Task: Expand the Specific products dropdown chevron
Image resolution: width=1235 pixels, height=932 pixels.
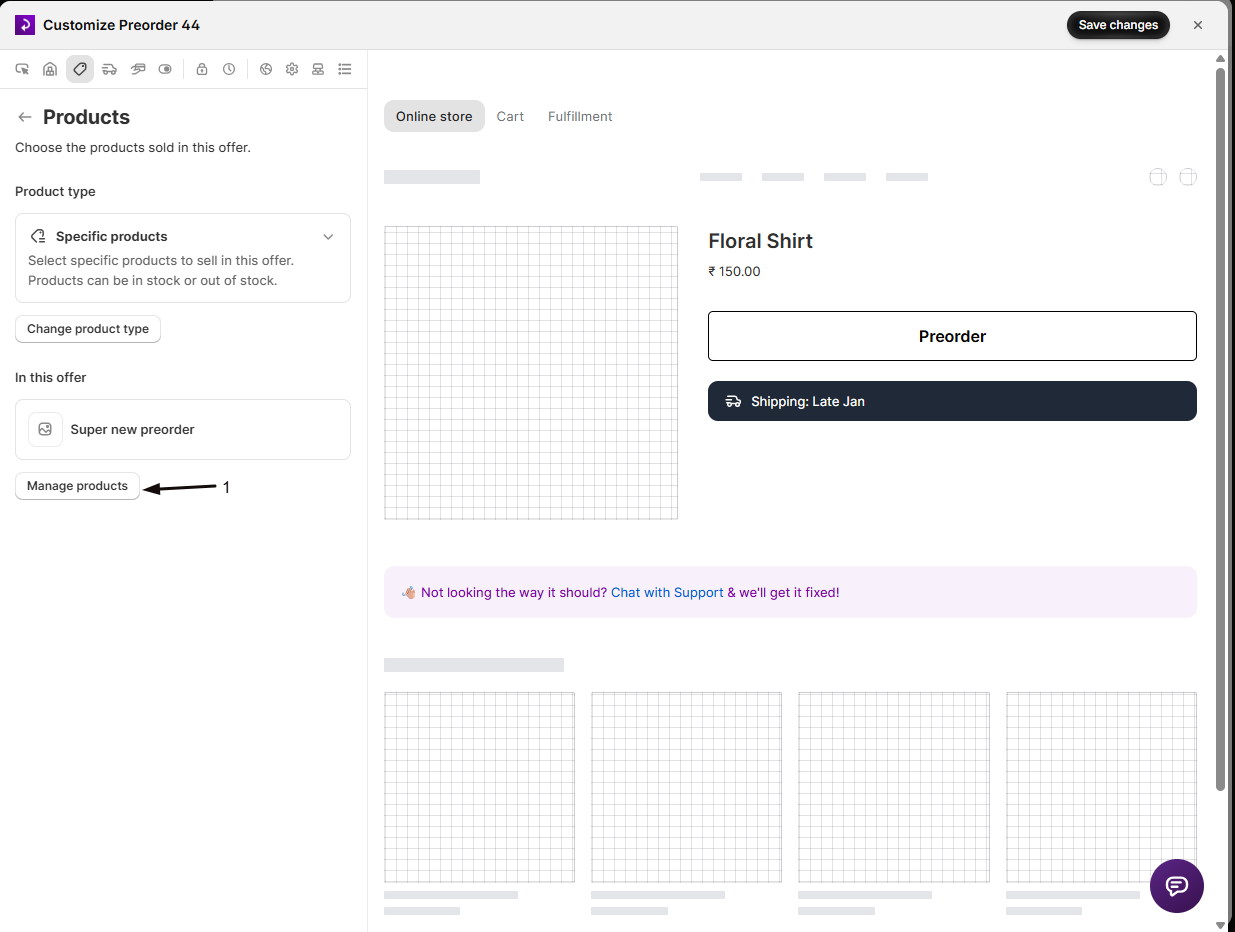Action: point(328,237)
